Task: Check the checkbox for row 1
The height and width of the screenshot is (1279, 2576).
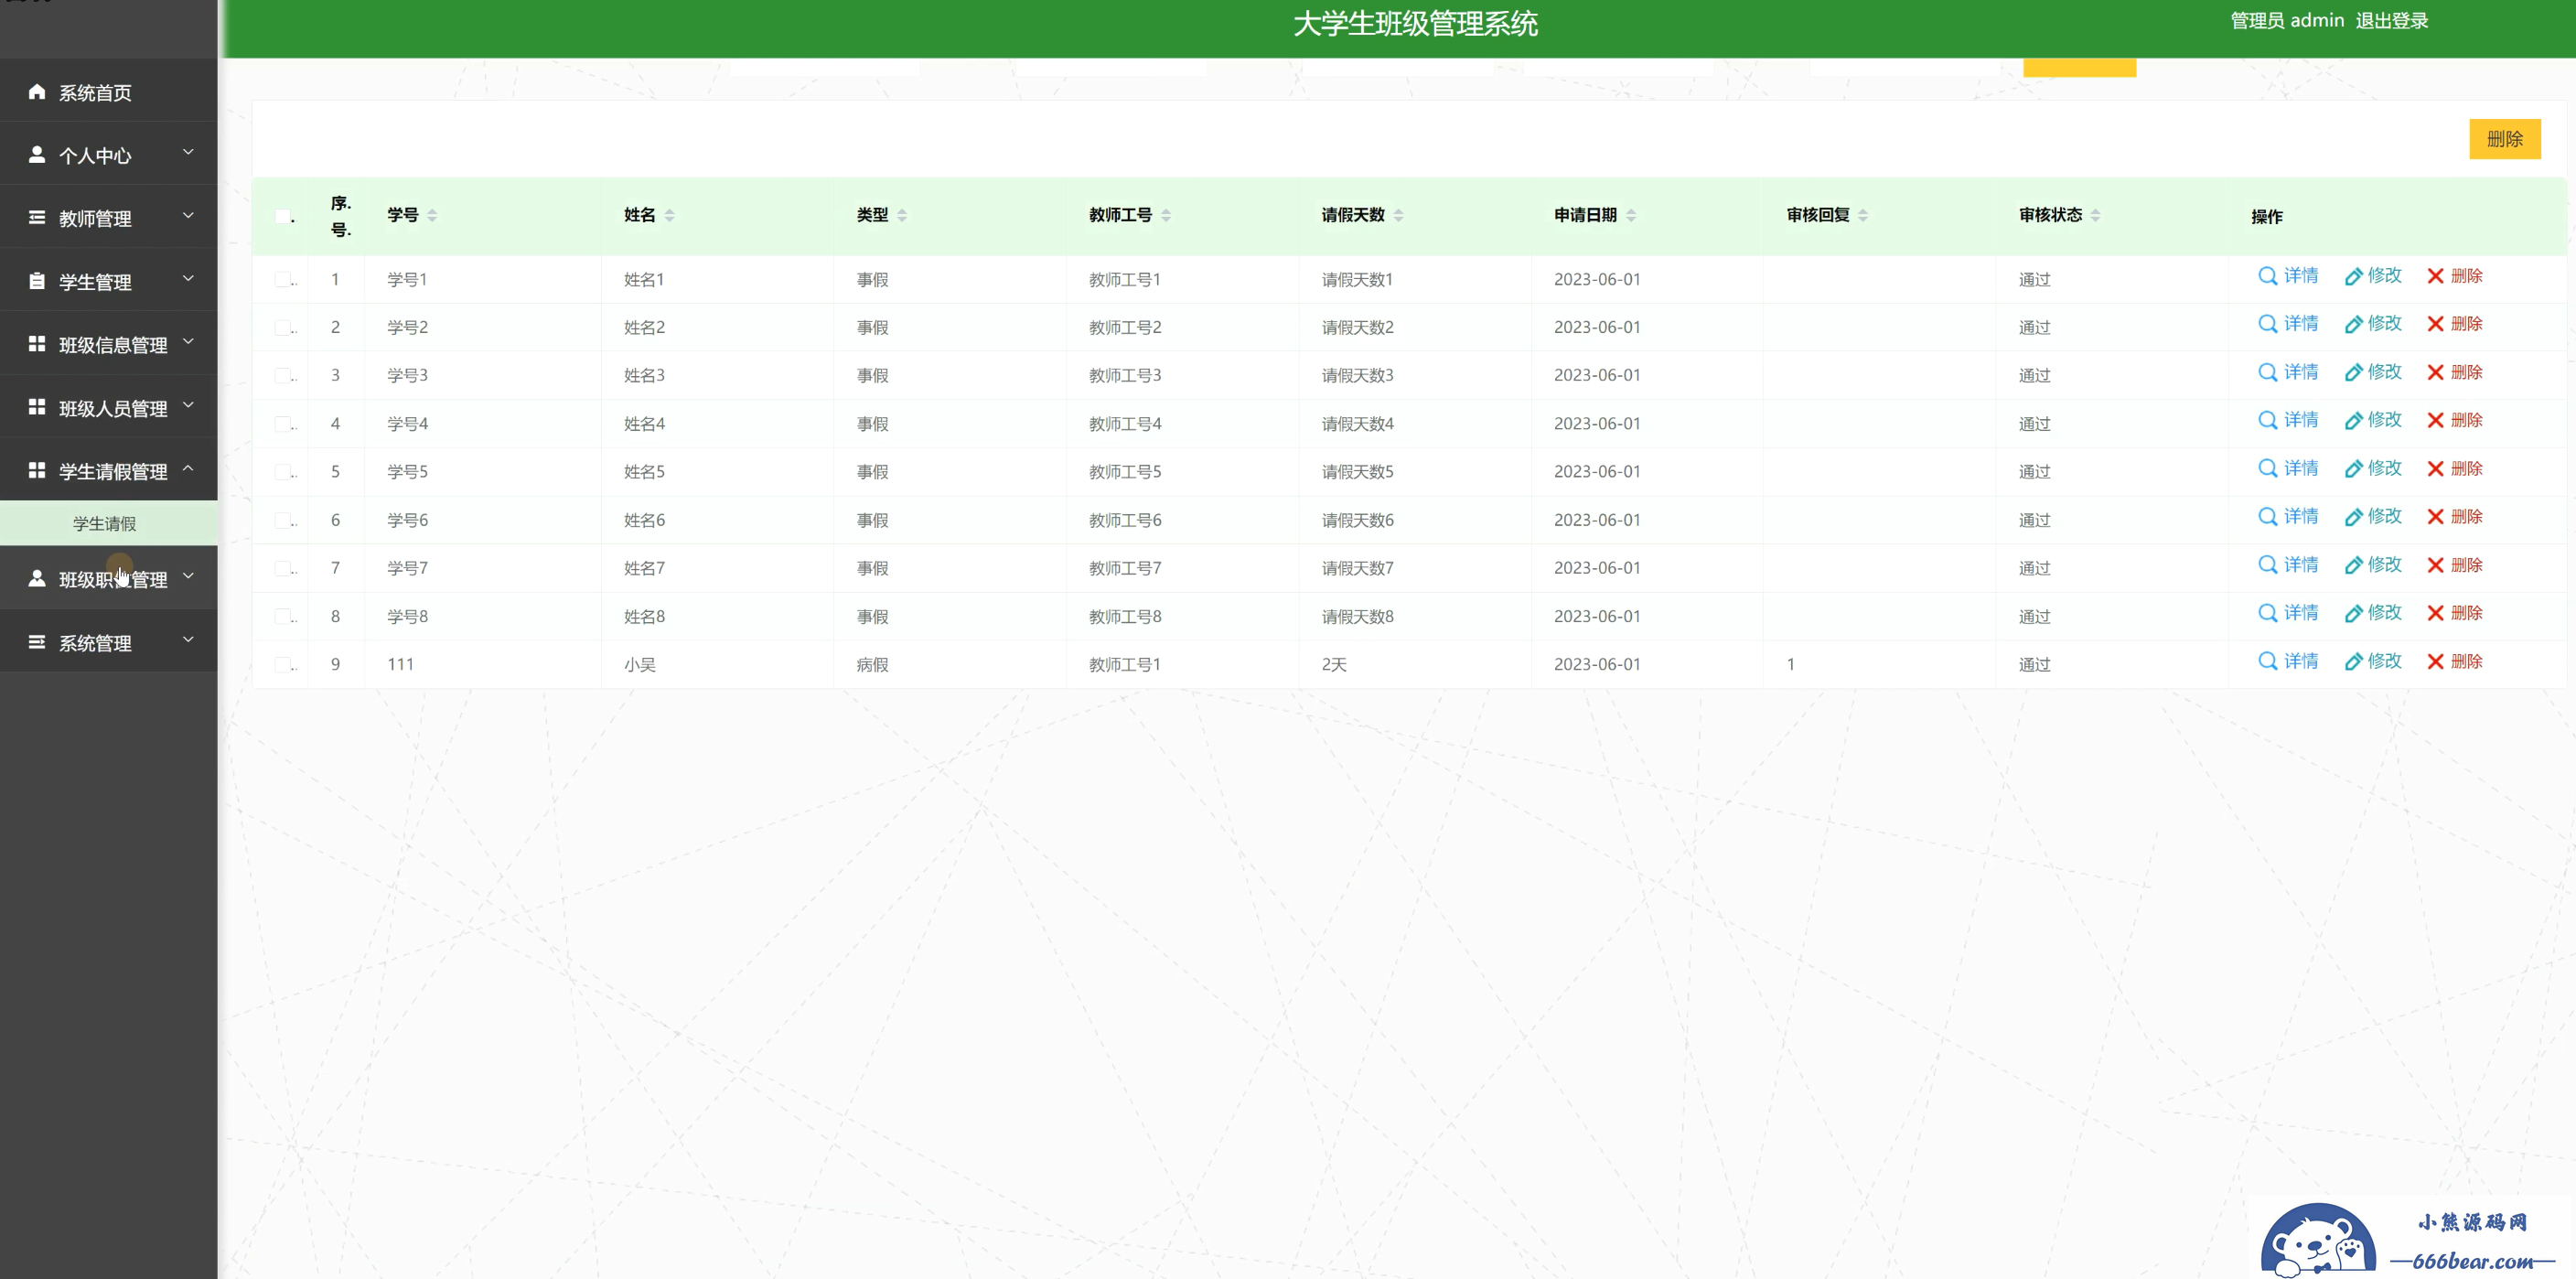Action: 283,279
